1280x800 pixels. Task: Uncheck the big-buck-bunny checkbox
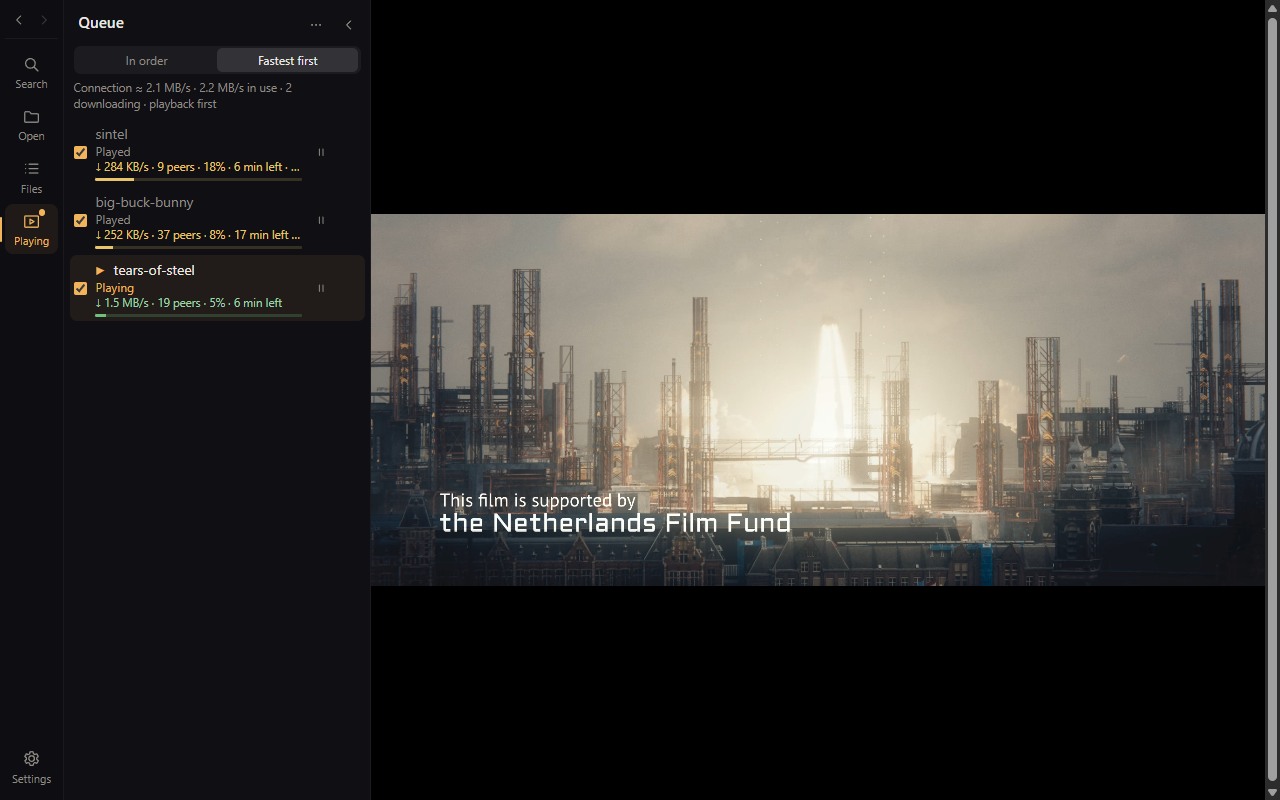[81, 220]
